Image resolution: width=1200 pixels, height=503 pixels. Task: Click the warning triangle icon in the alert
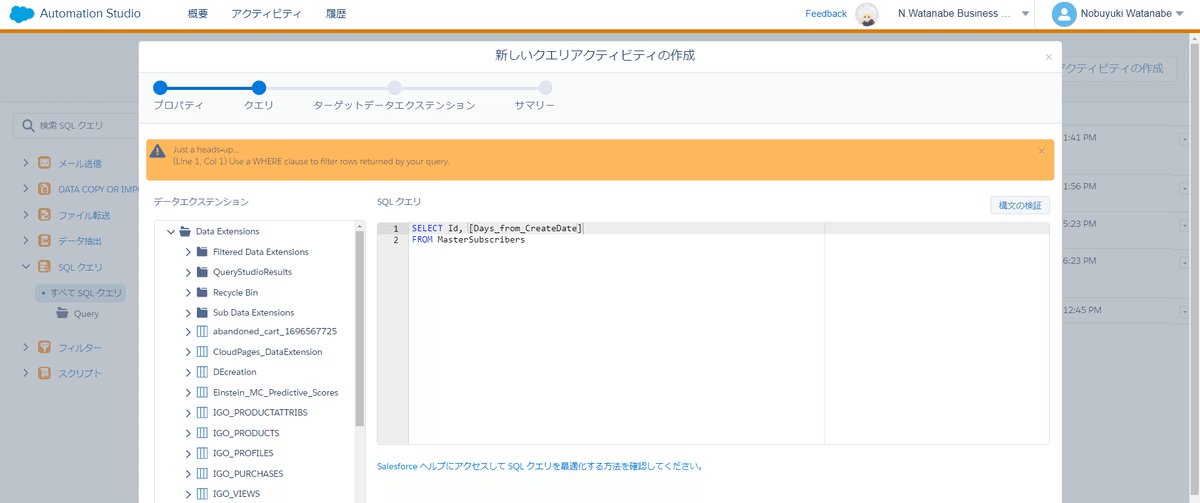[x=158, y=152]
